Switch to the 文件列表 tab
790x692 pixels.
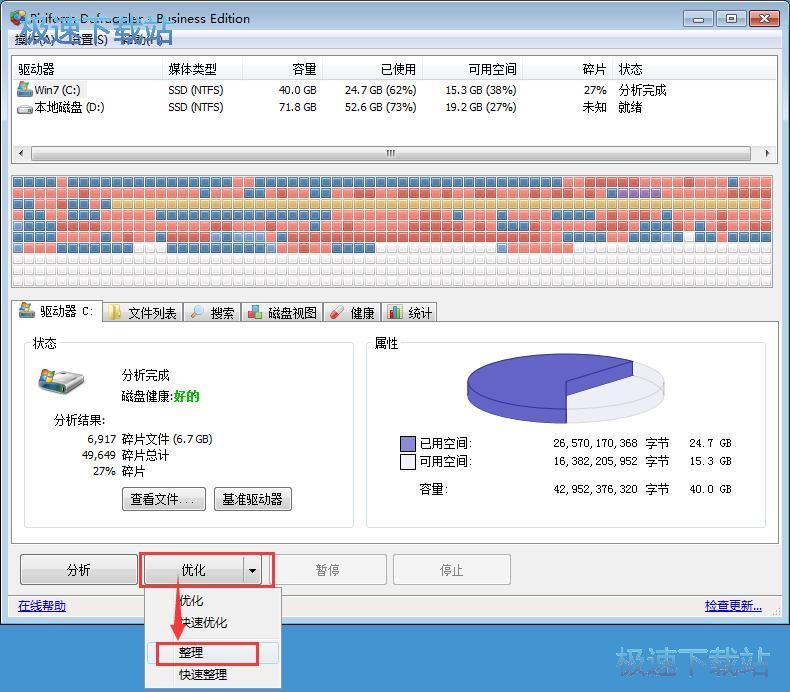pyautogui.click(x=143, y=312)
